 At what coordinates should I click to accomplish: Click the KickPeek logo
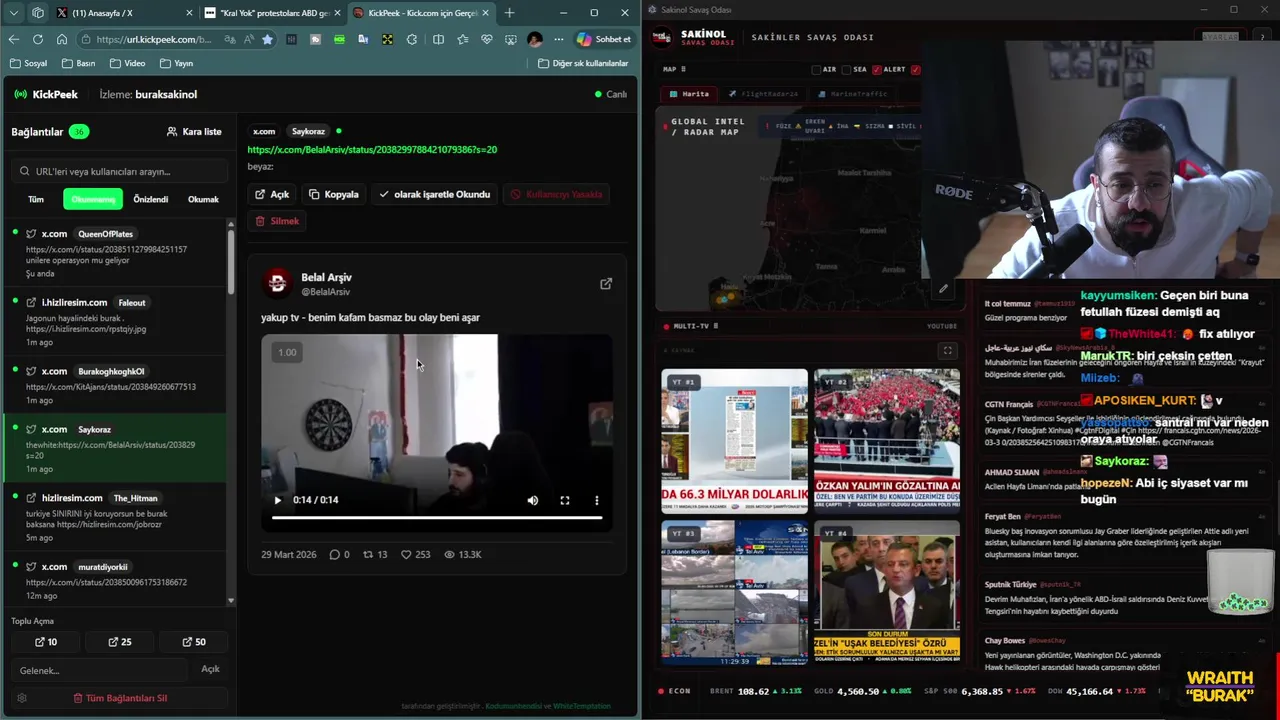pyautogui.click(x=46, y=94)
